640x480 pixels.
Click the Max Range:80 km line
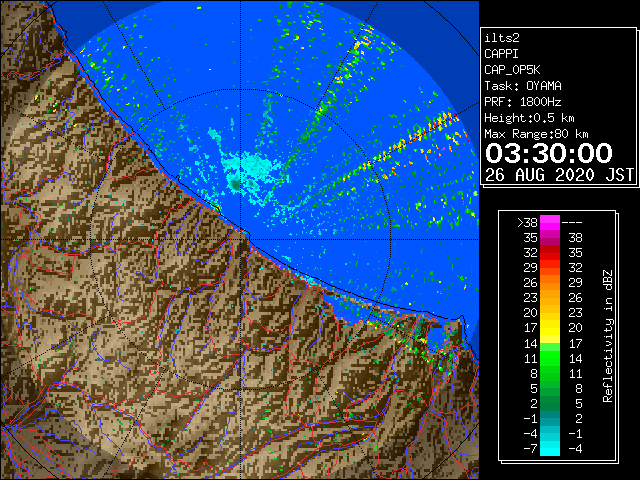tap(536, 134)
